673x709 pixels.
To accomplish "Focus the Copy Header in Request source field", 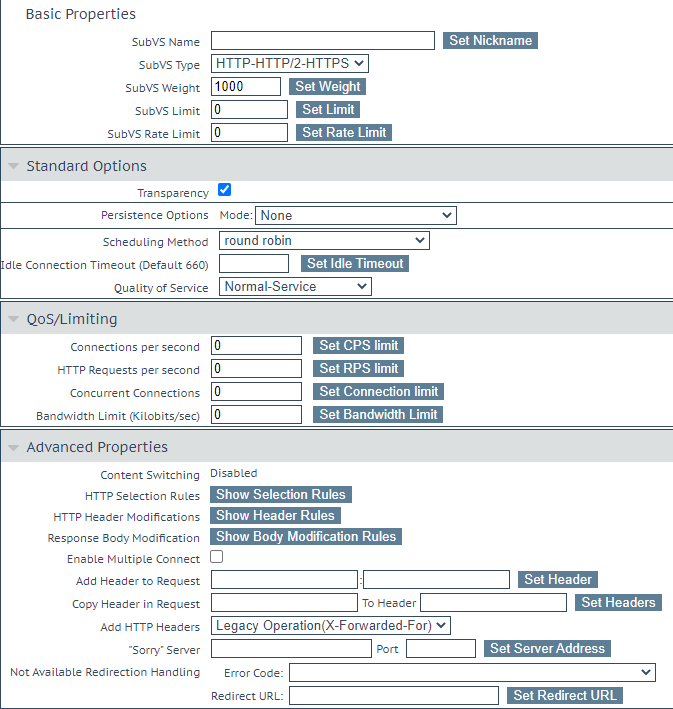I will 284,603.
